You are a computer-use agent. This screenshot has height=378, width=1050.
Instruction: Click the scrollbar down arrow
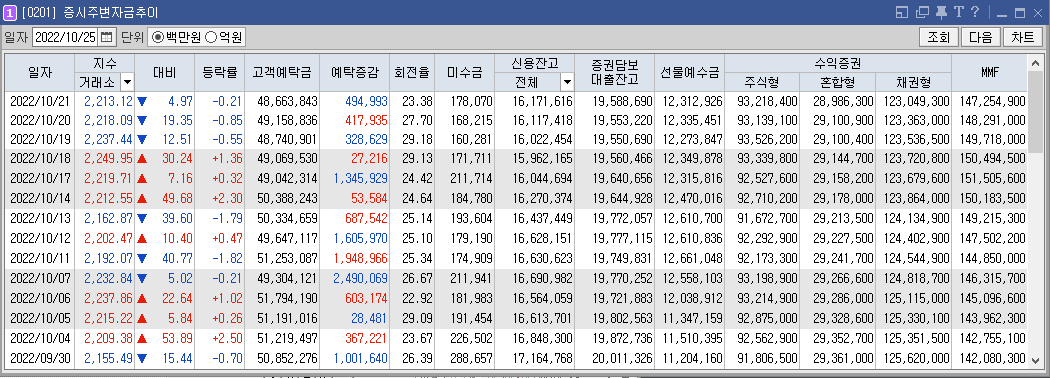(x=1035, y=360)
